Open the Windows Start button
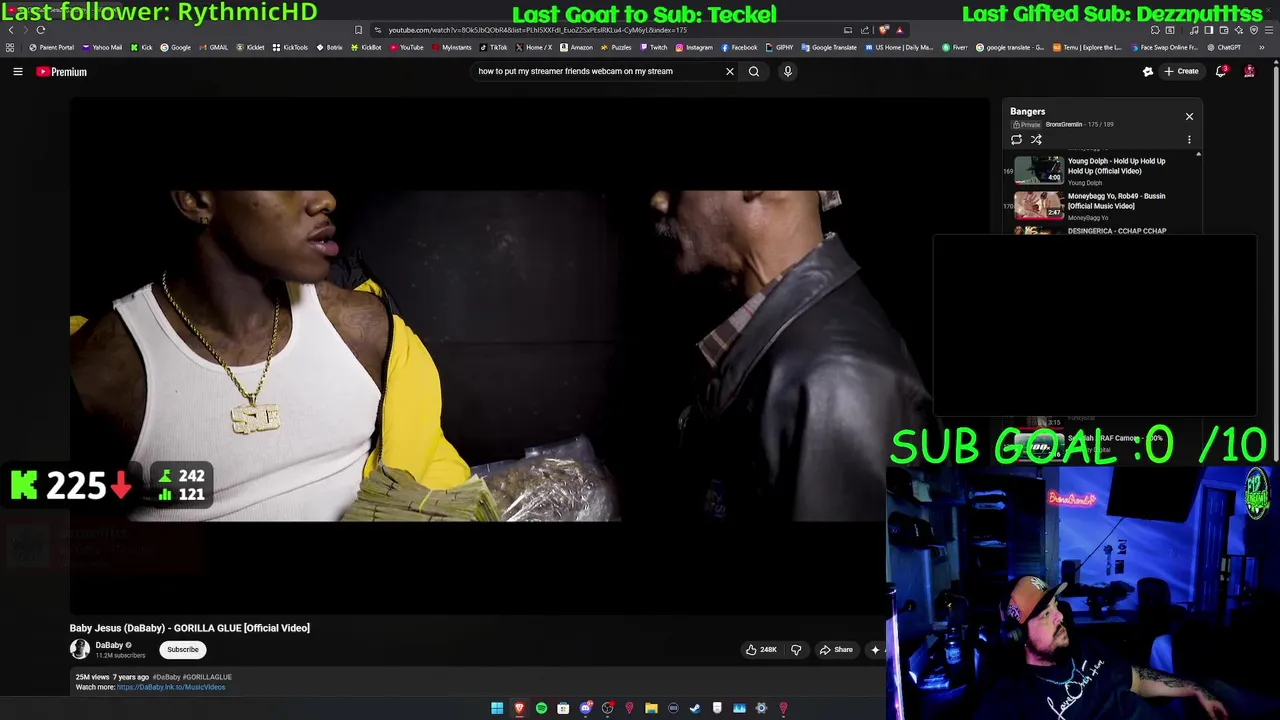This screenshot has height=720, width=1280. click(497, 708)
